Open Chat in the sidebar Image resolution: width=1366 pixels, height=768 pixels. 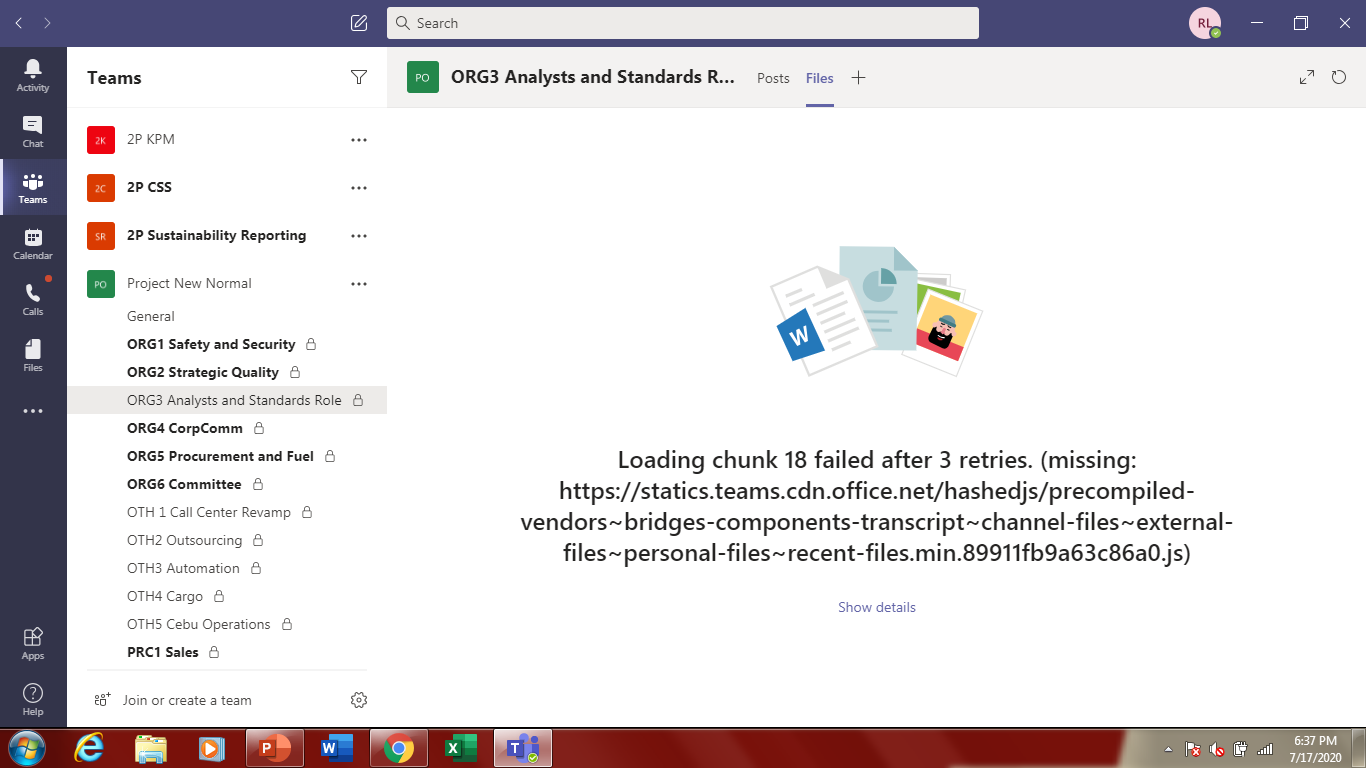(x=33, y=131)
